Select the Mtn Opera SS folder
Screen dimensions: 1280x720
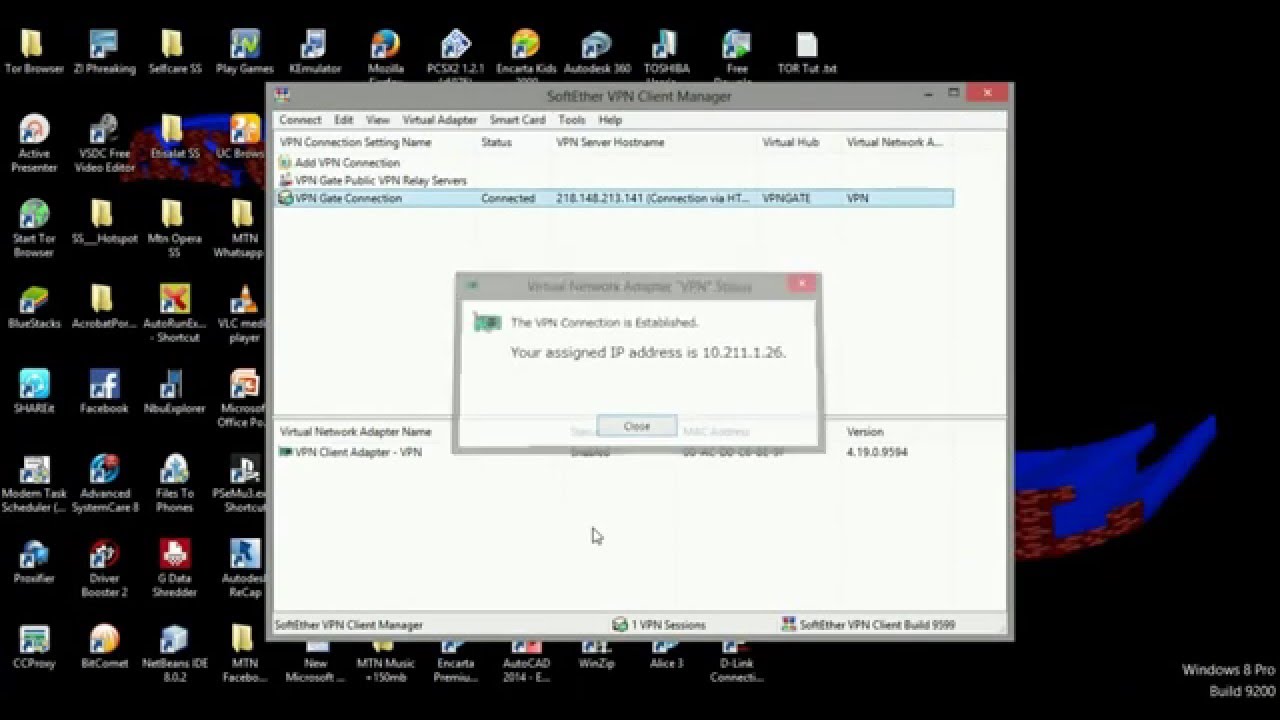tap(174, 228)
